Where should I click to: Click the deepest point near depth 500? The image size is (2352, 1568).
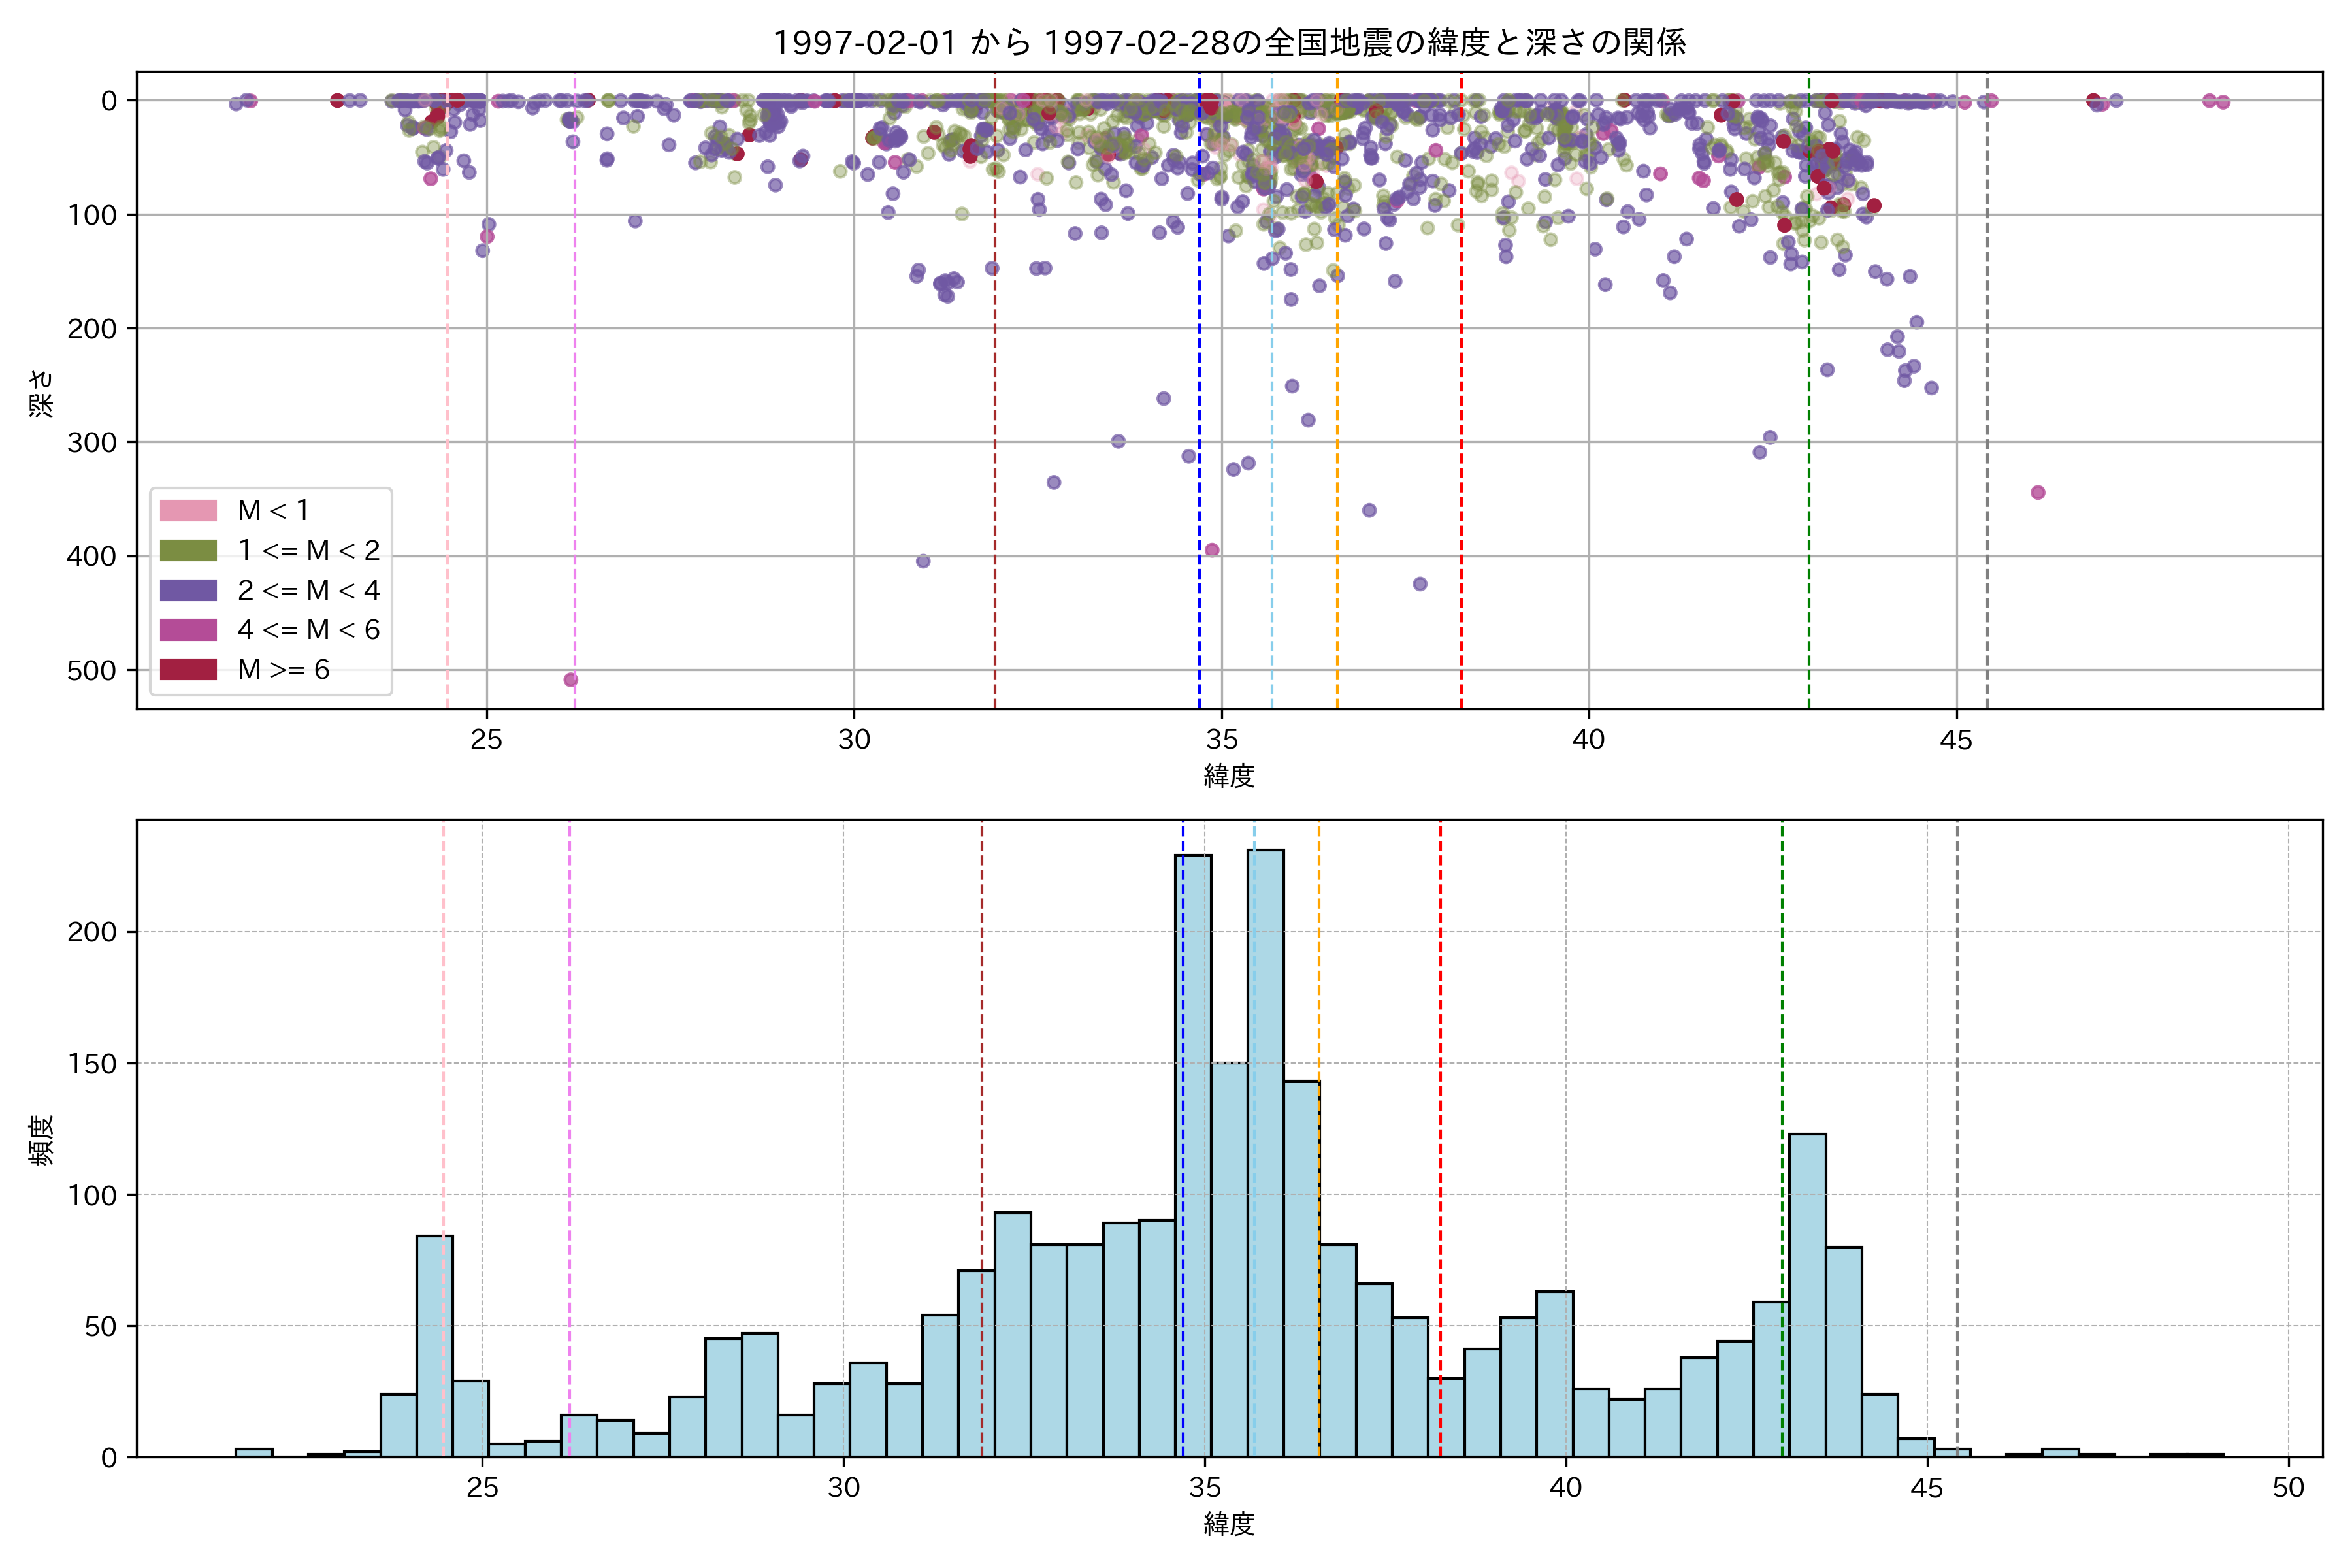pos(571,680)
